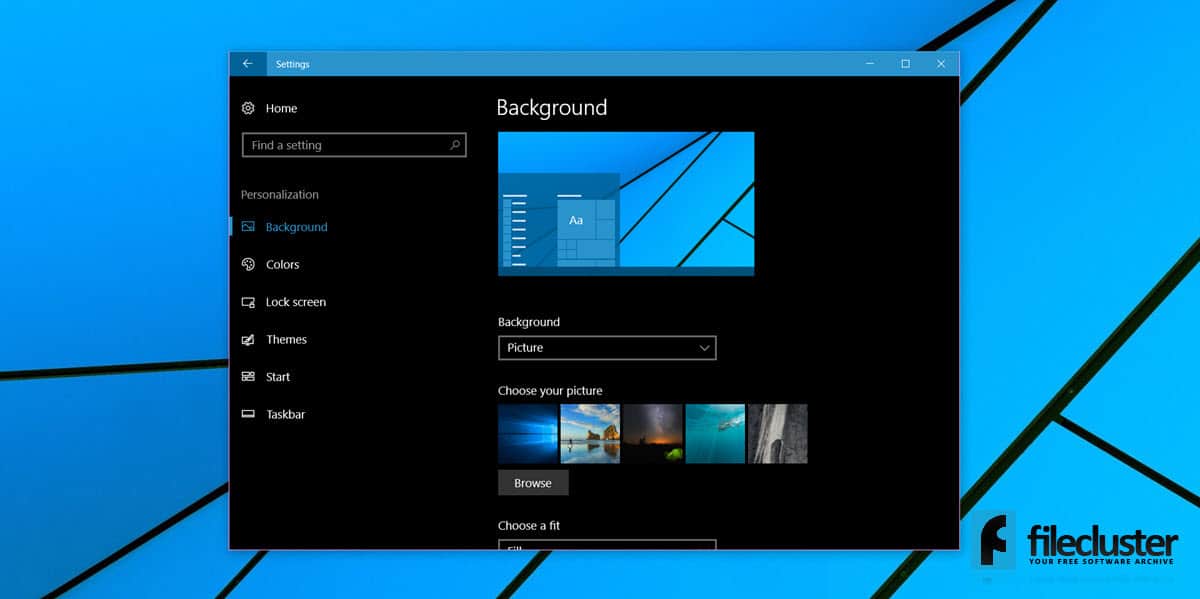Select Colors from the Personalization list
1200x599 pixels.
click(x=282, y=264)
